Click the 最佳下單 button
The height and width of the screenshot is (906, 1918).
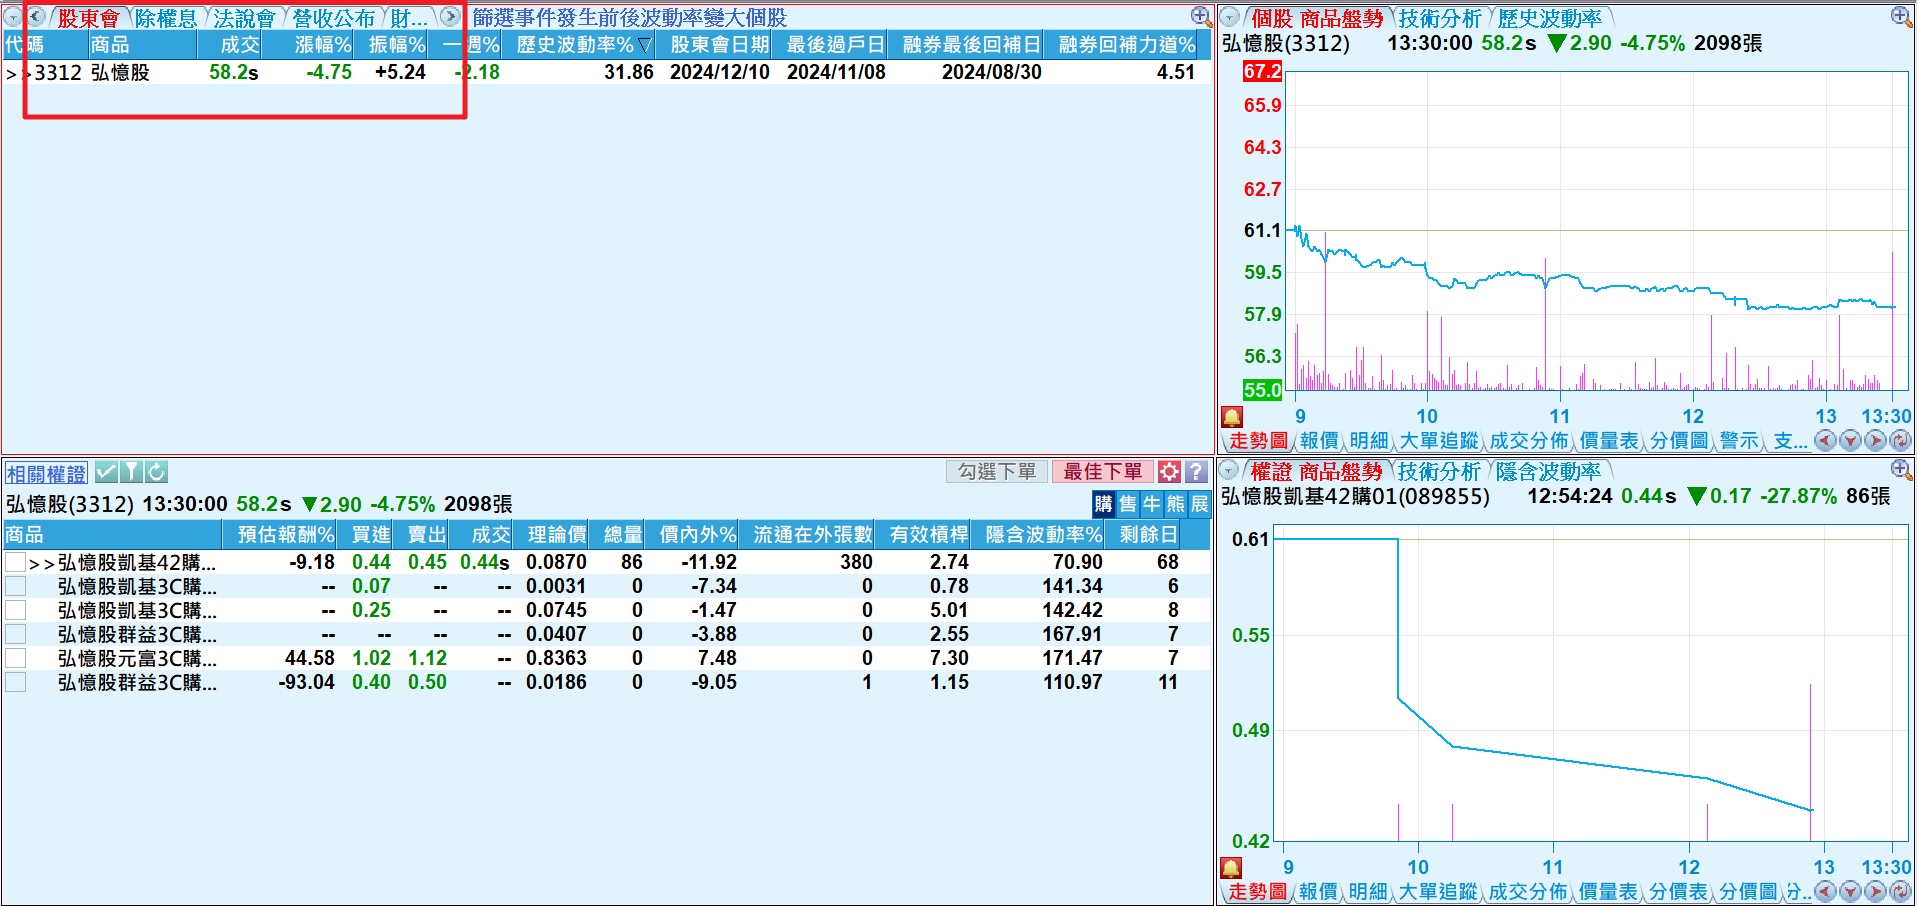1102,472
